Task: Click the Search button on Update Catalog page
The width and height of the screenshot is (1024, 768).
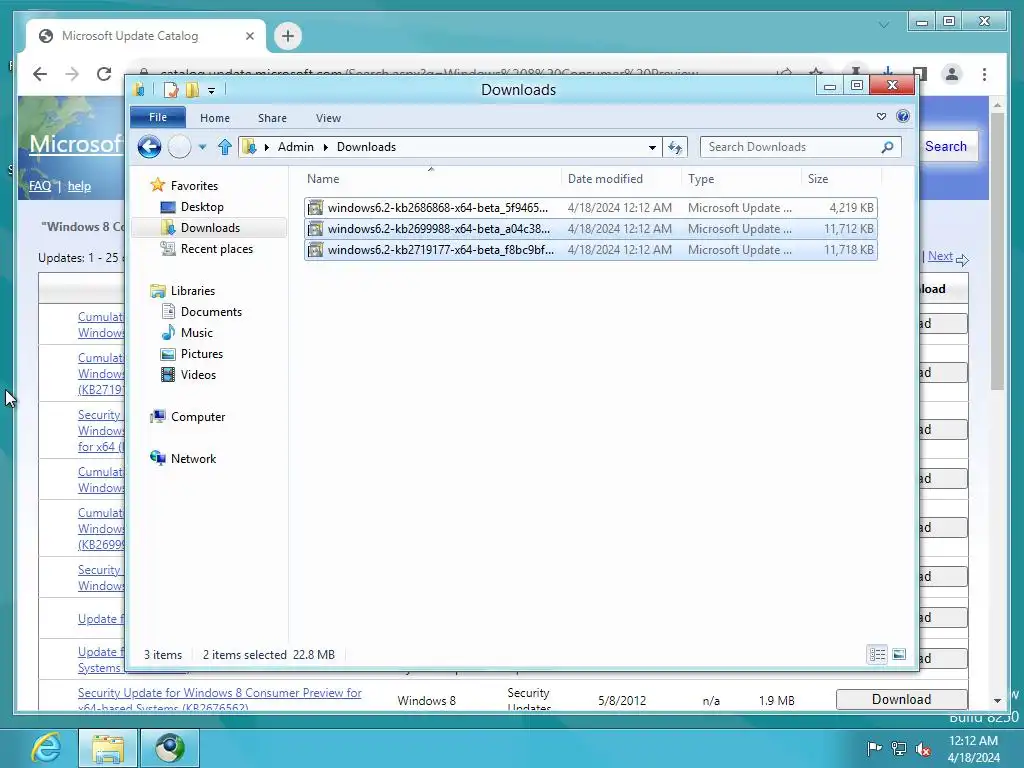Action: click(946, 146)
